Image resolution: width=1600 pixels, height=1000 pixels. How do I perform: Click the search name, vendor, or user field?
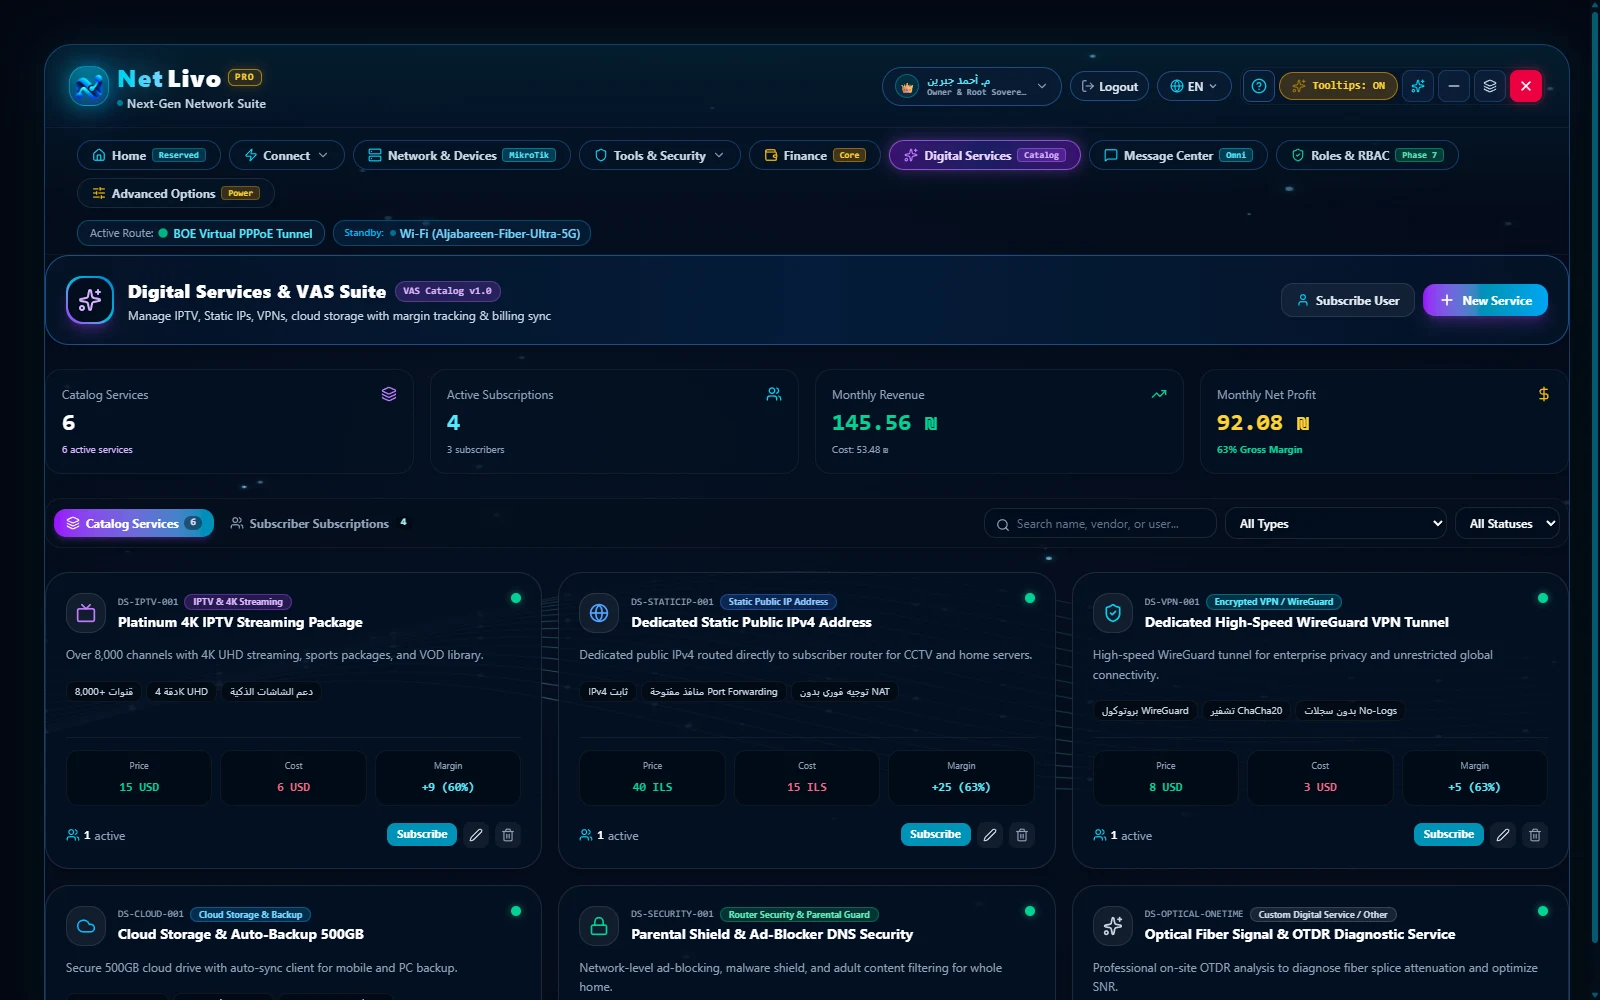[1100, 523]
